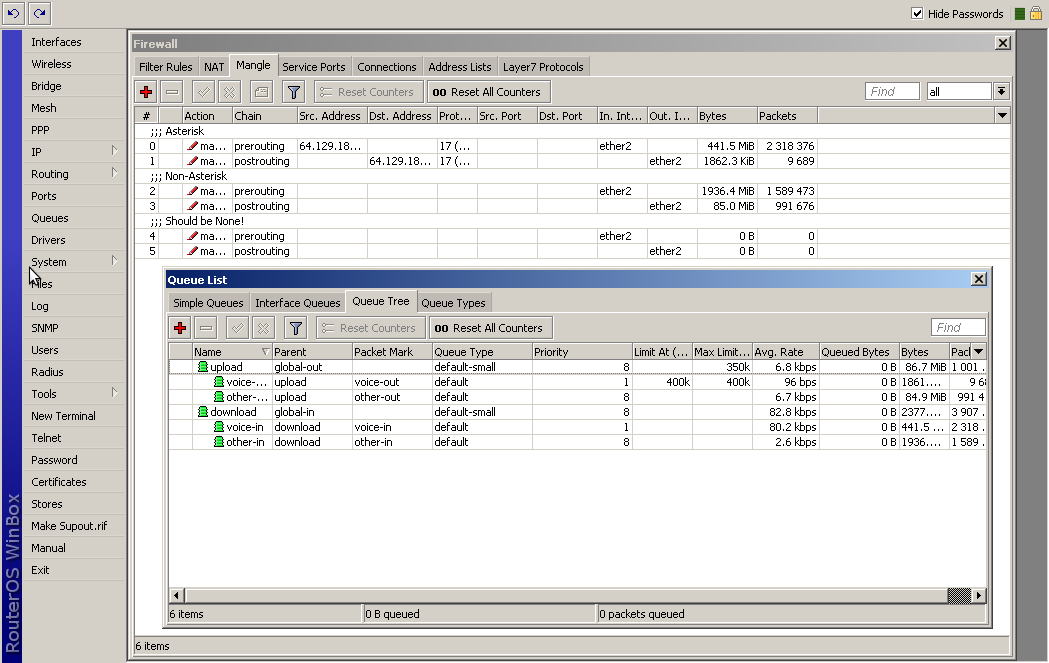Click the undo arrow icon in the top bar

pos(14,13)
